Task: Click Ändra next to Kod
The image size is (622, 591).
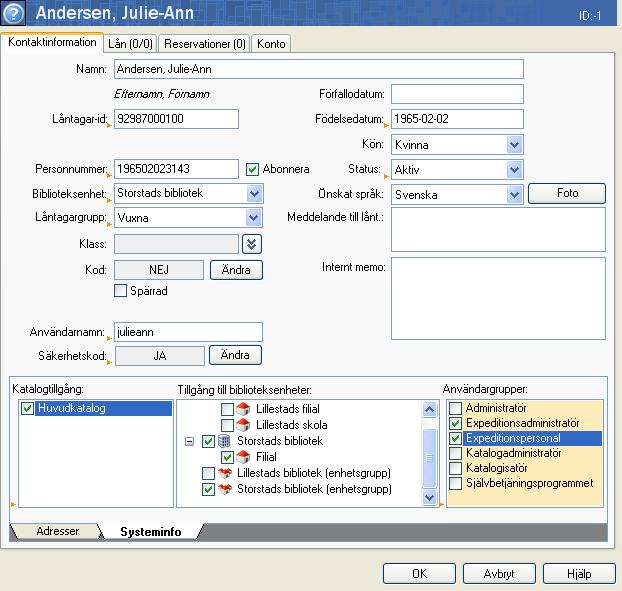Action: pos(236,270)
